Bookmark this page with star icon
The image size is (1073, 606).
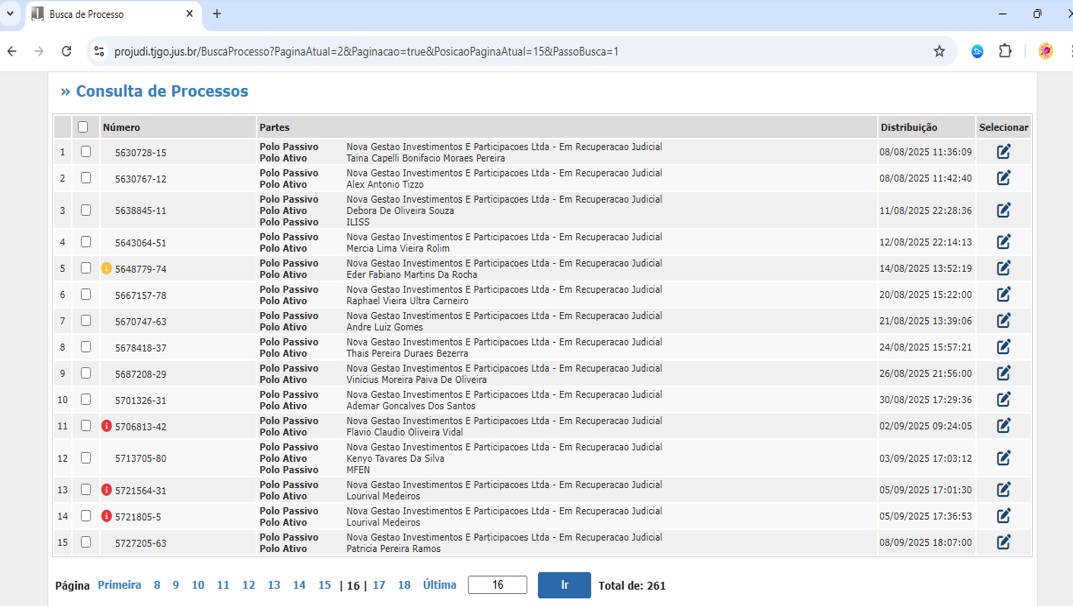(x=939, y=51)
